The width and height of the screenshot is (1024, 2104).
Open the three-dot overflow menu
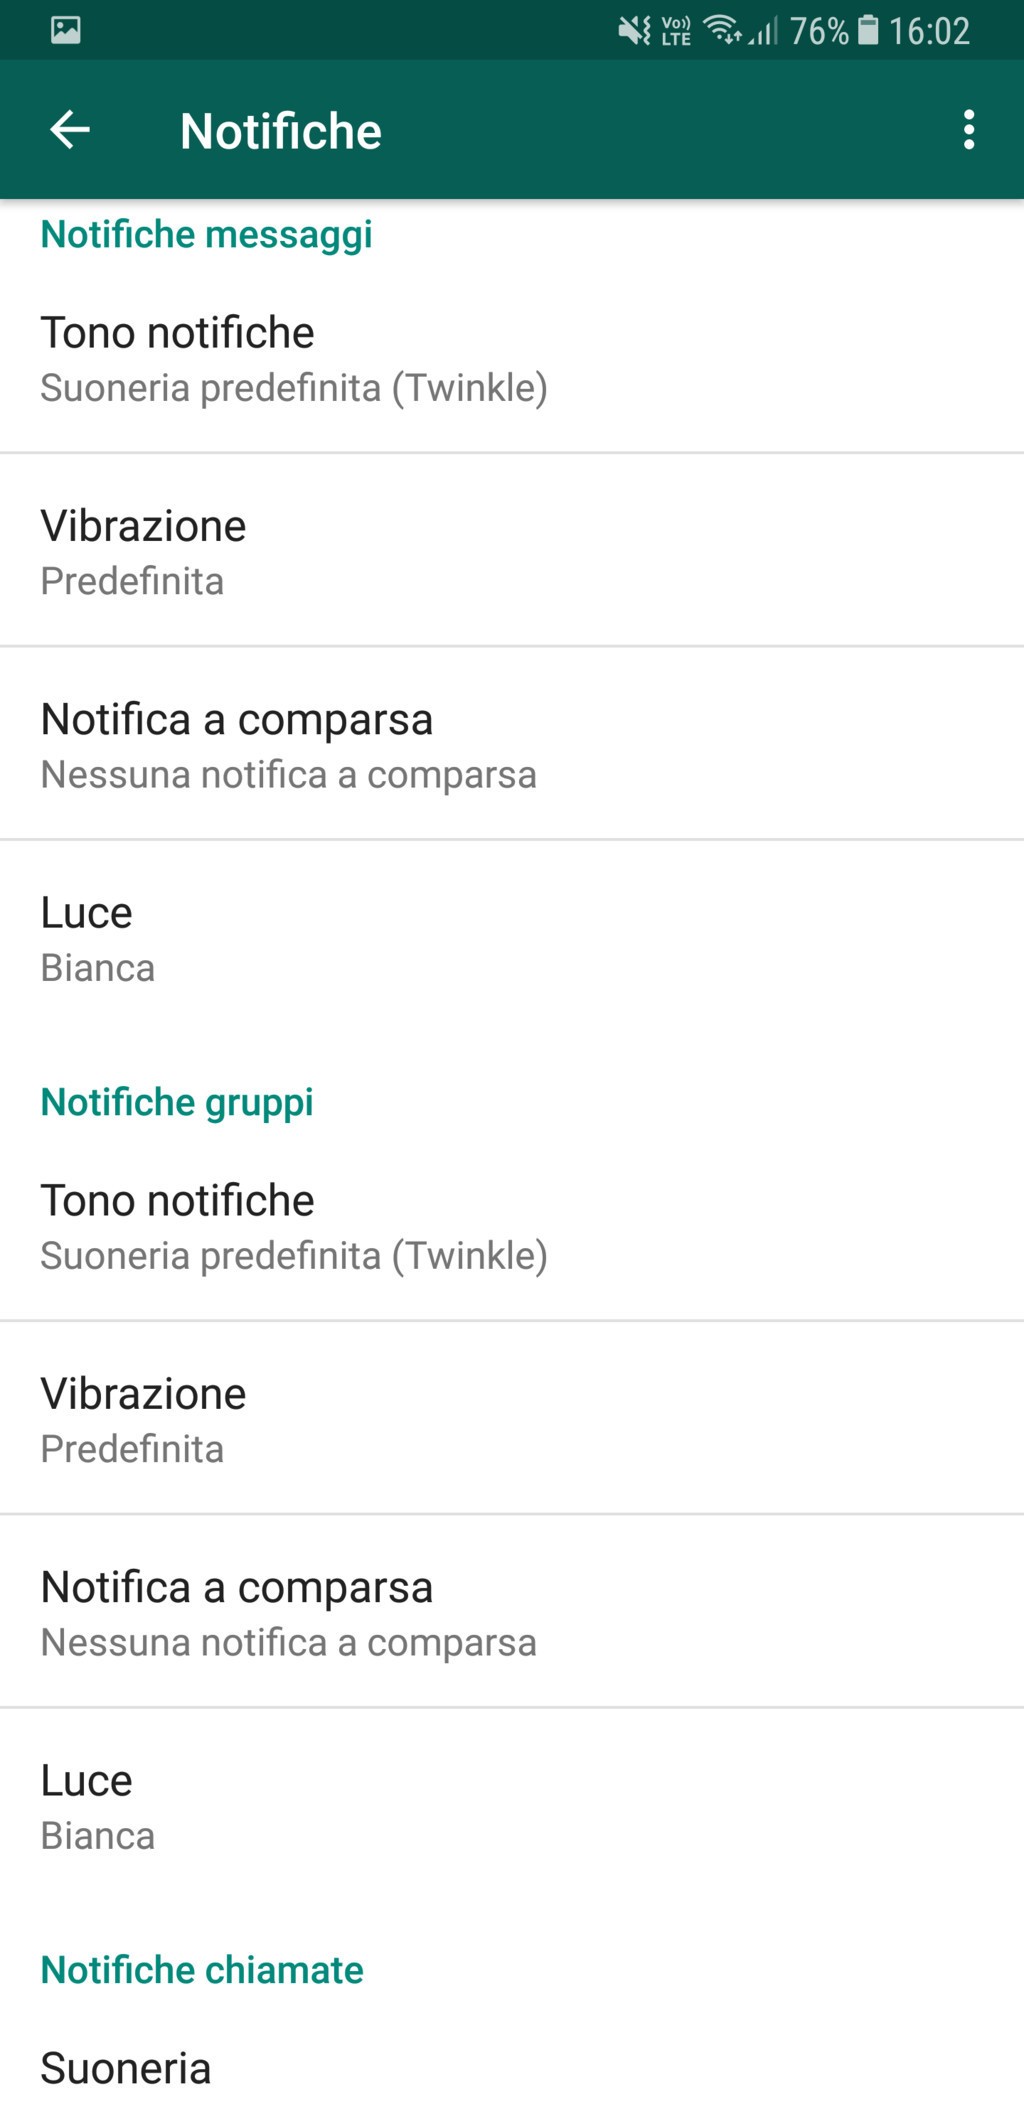968,130
